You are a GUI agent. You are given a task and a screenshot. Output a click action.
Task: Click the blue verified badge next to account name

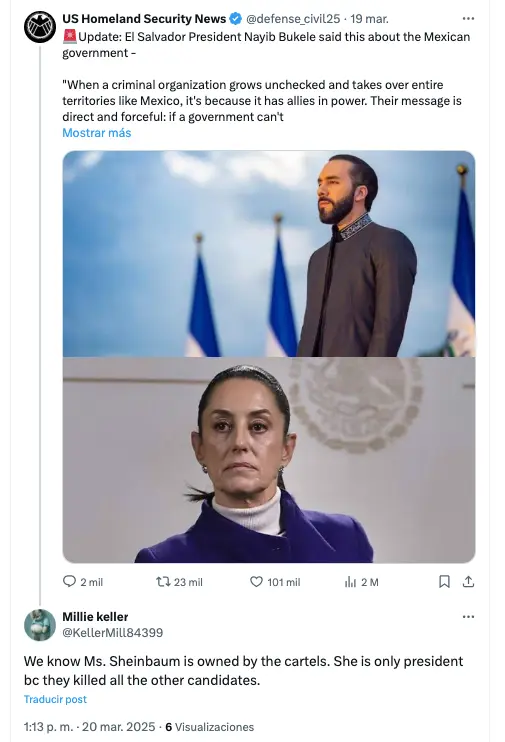(x=236, y=19)
